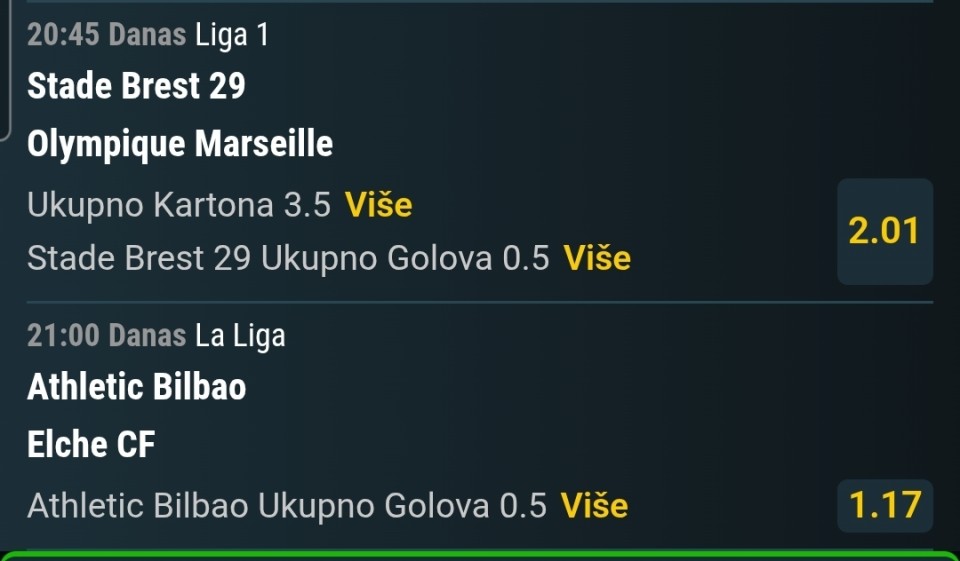Viewport: 960px width, 561px height.
Task: Click Više beside Athletic Bilbao Ukupno Golova
Action: tap(594, 506)
